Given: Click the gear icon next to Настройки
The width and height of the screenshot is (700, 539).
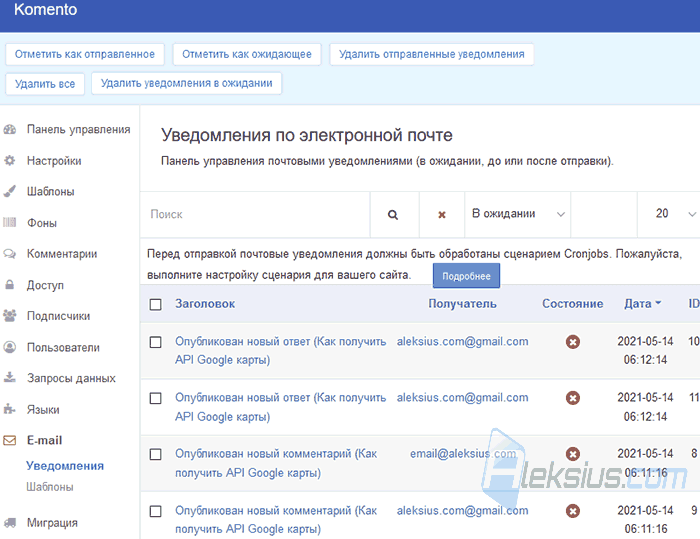Looking at the screenshot, I should [10, 160].
